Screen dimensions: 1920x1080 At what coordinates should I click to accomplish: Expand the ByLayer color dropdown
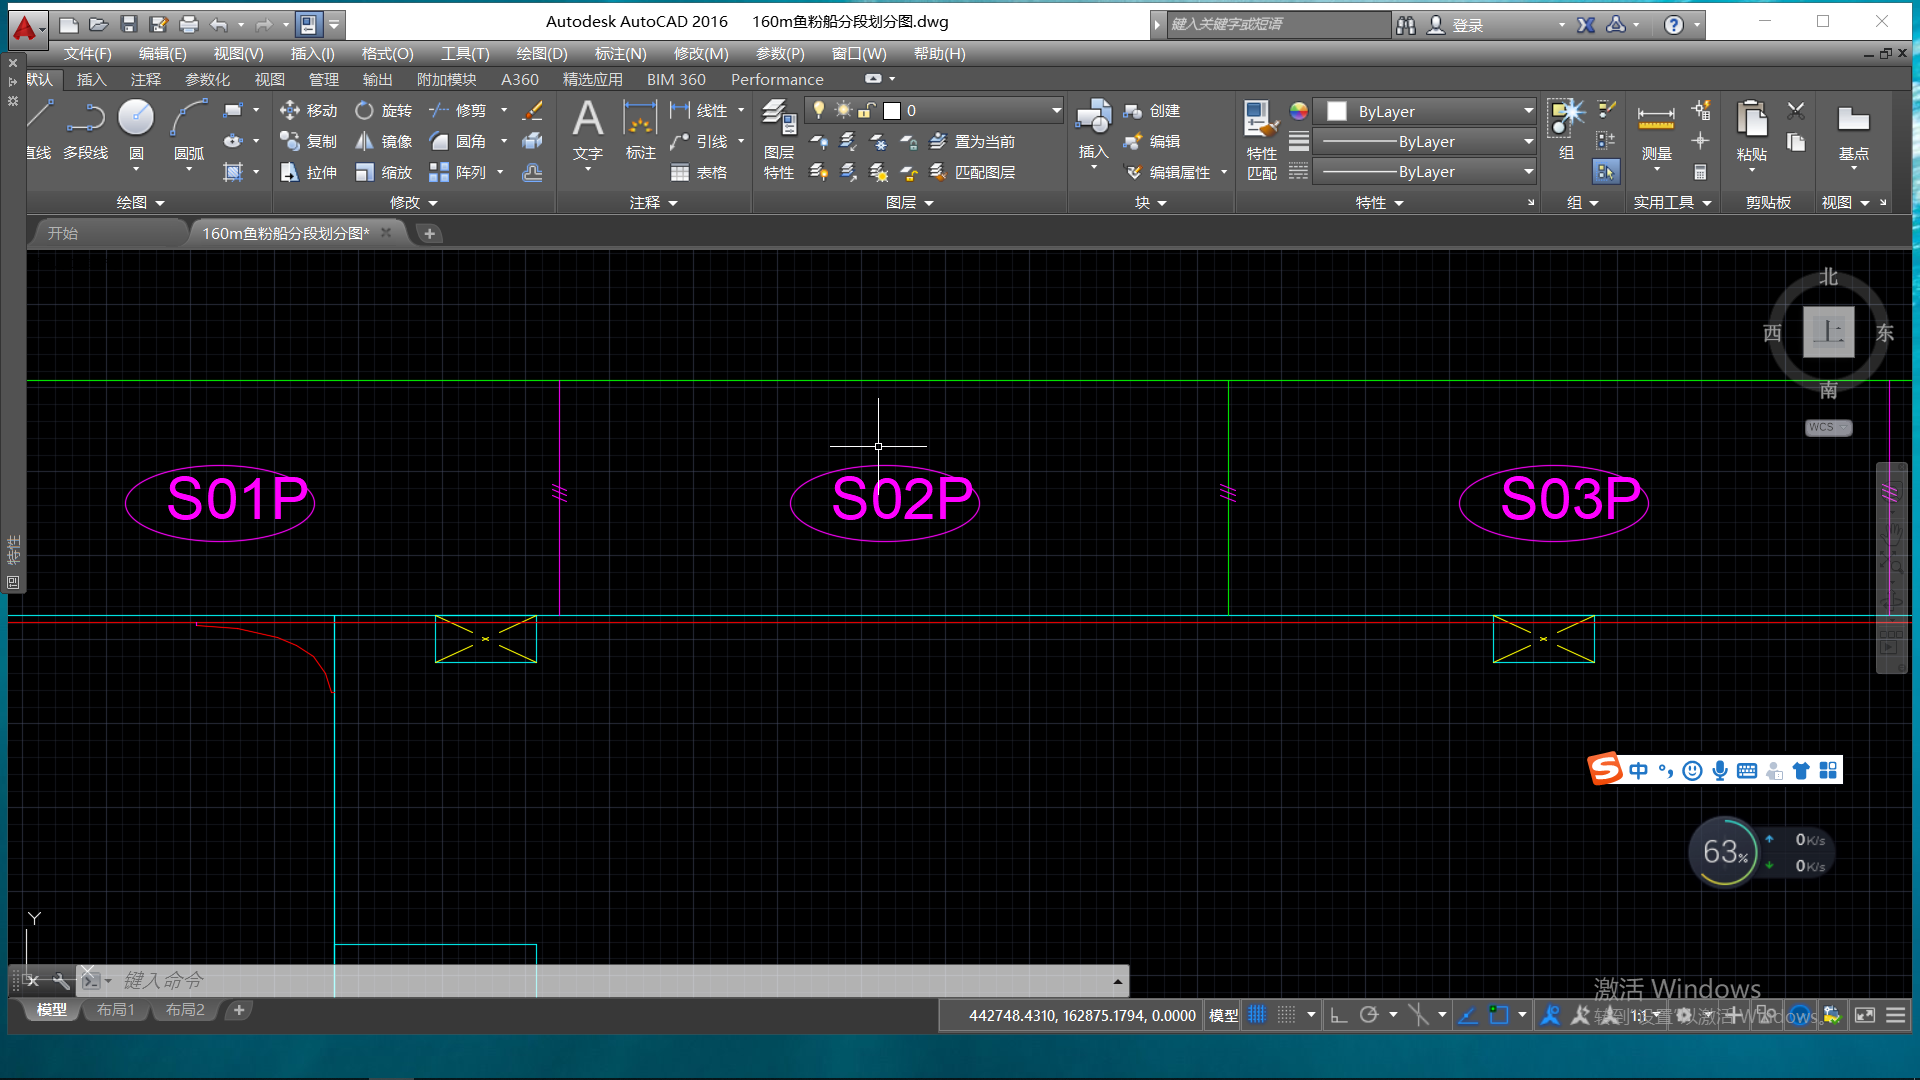[1528, 111]
